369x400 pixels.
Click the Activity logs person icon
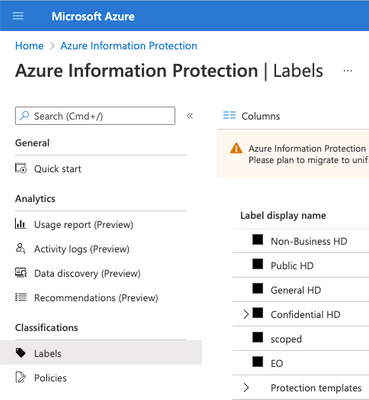click(21, 248)
